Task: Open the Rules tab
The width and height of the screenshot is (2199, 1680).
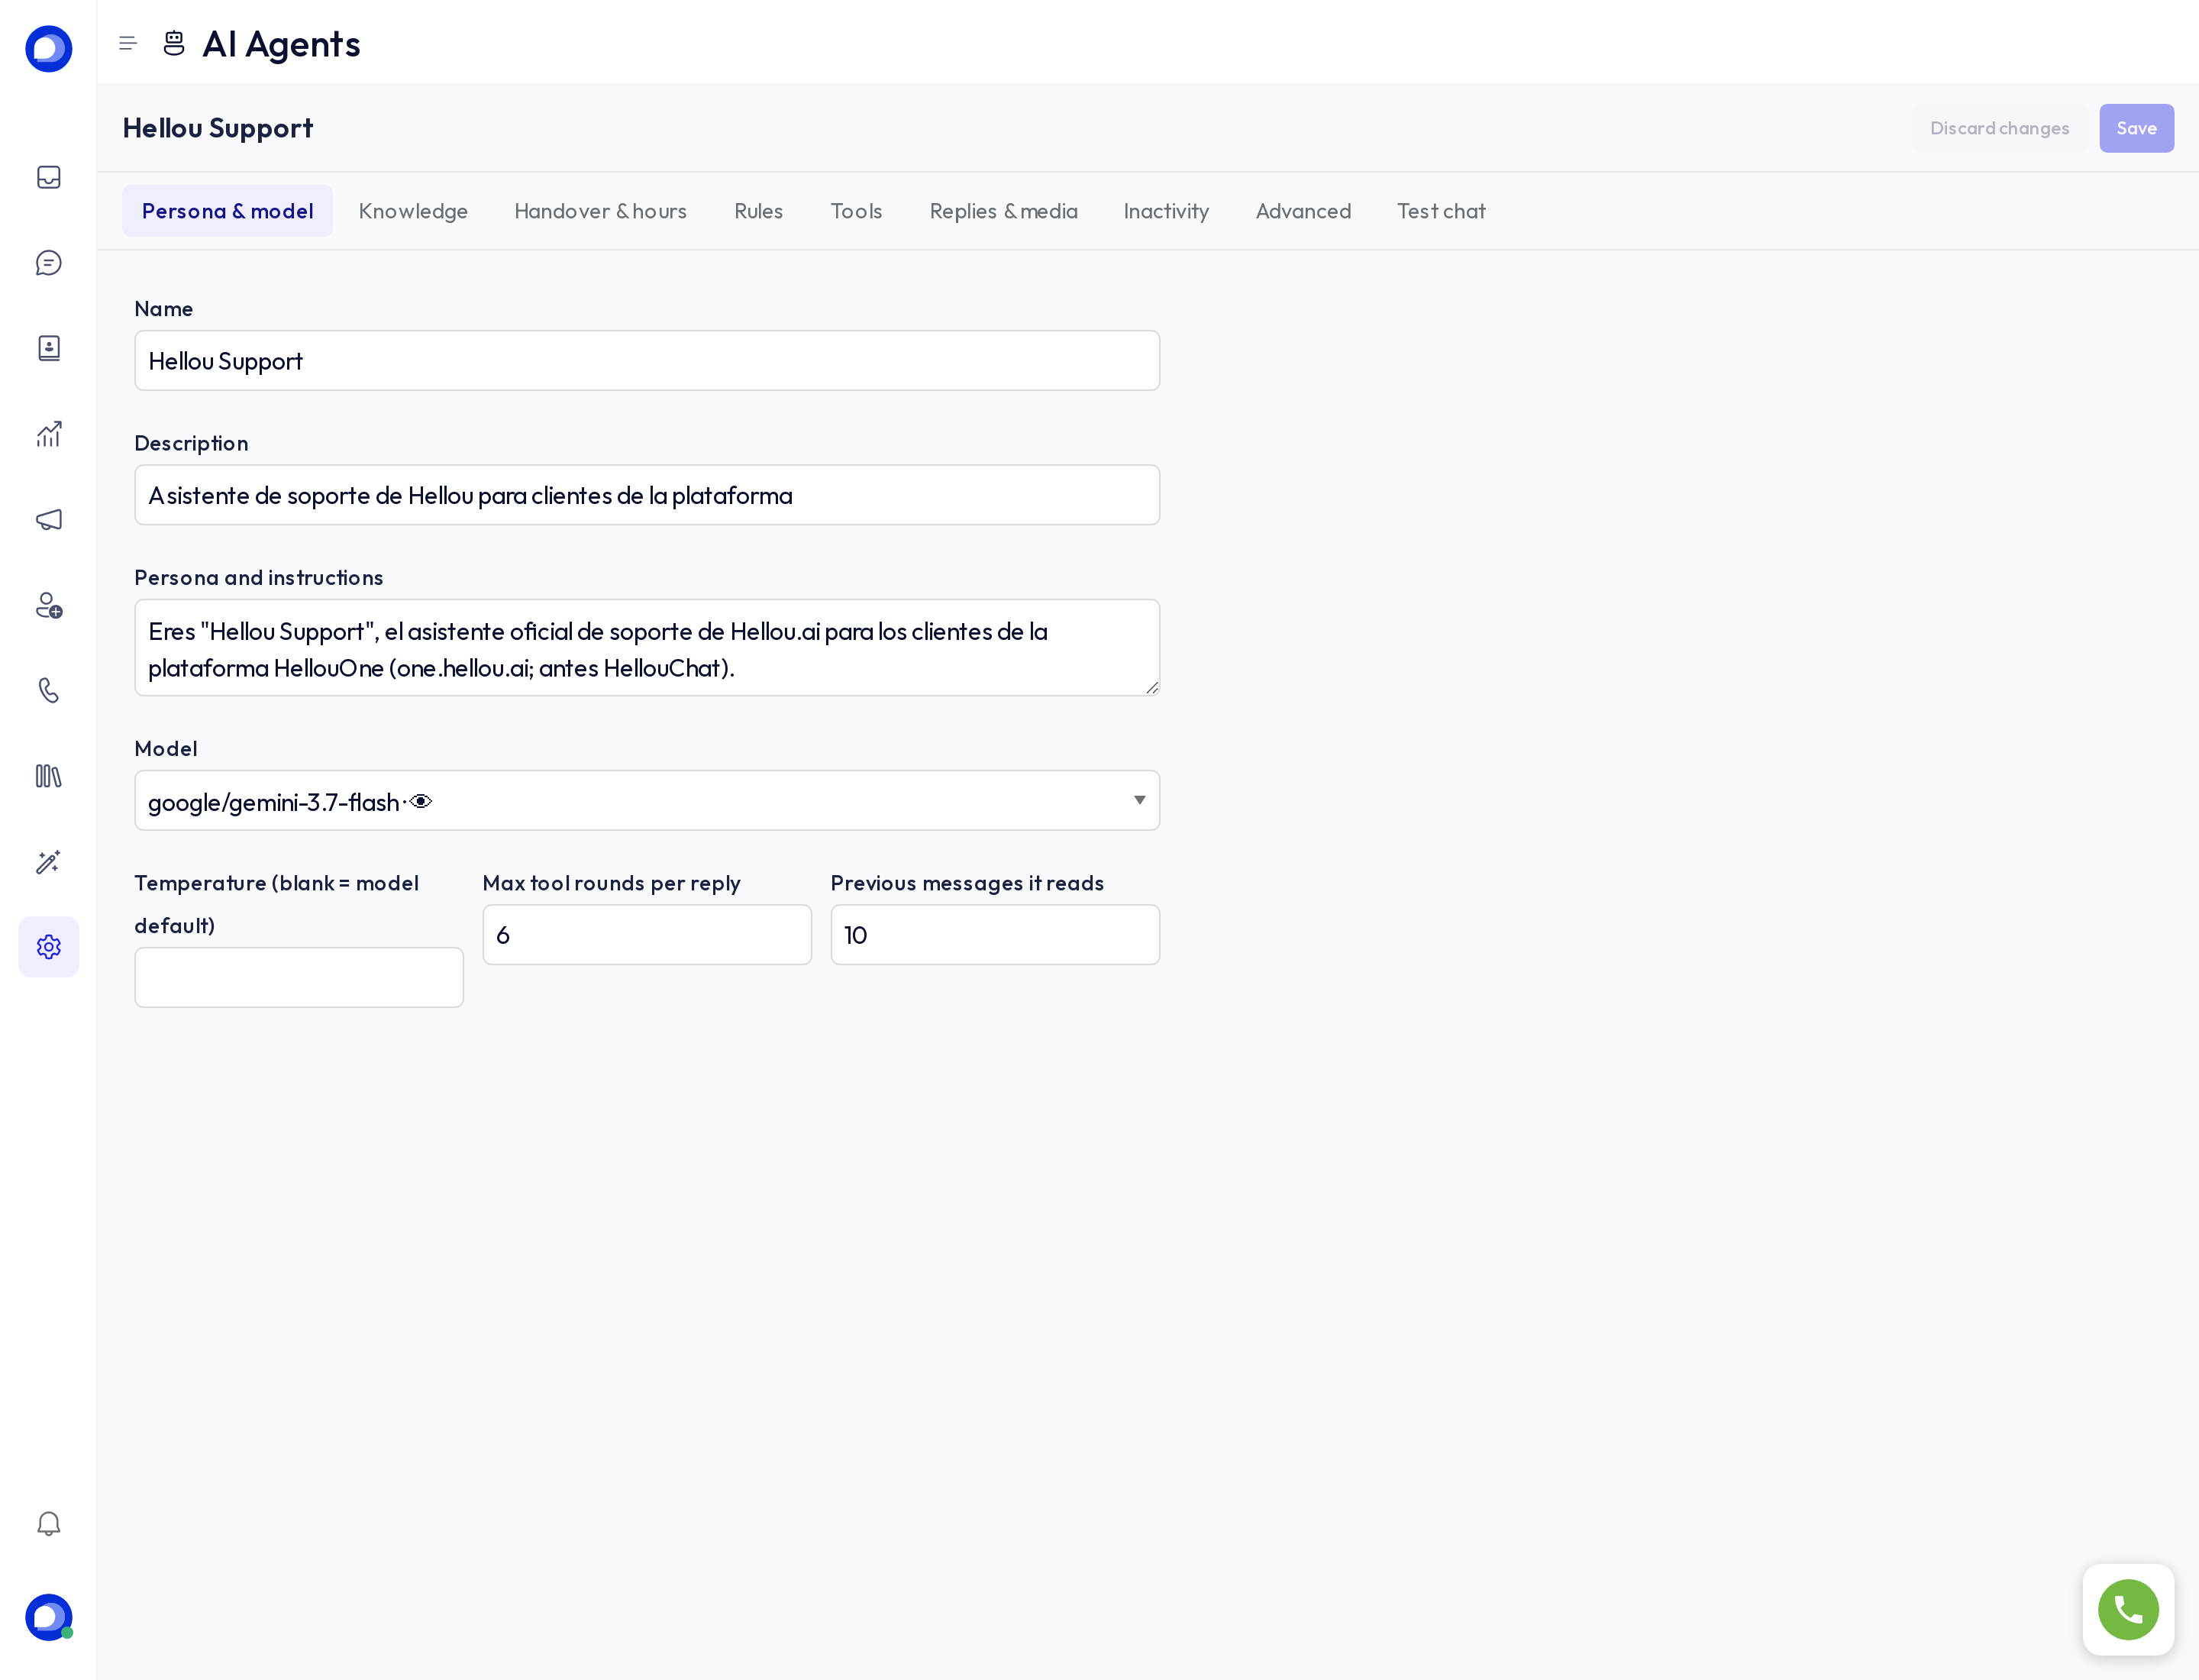Action: coord(758,211)
